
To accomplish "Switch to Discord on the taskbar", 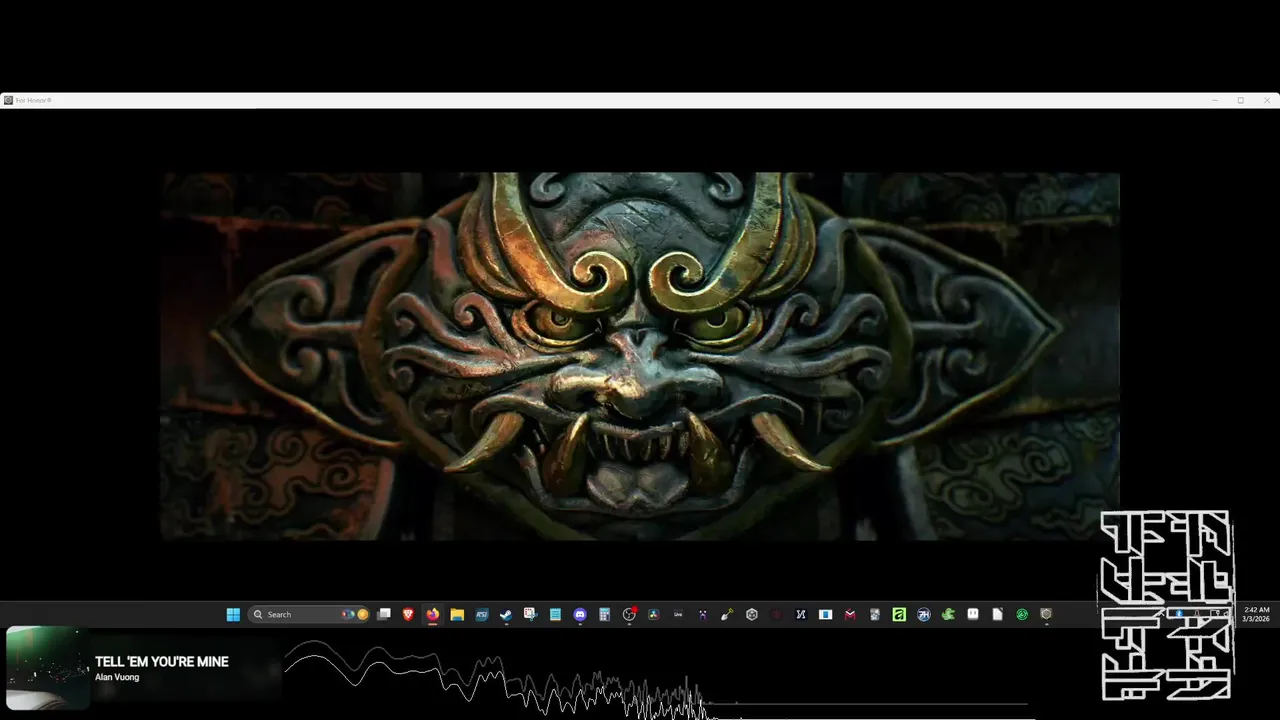I will click(x=580, y=614).
